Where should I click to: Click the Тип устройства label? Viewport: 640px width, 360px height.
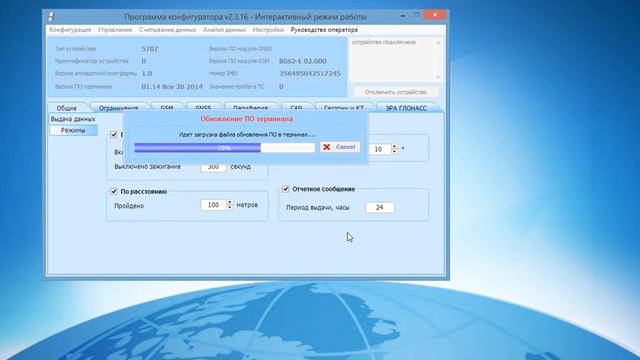click(76, 49)
